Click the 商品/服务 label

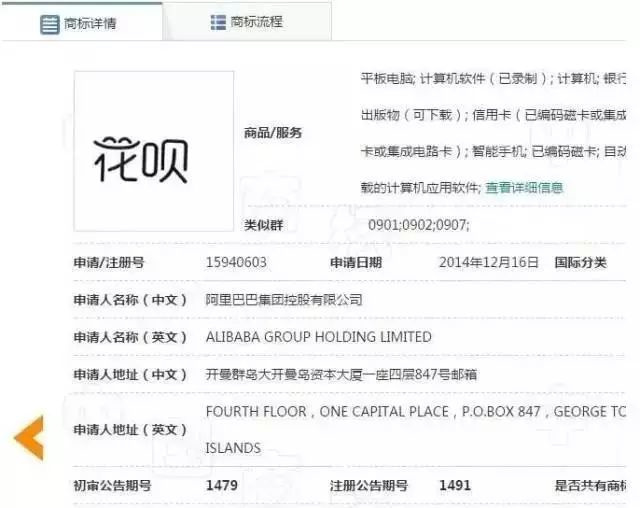click(x=273, y=133)
